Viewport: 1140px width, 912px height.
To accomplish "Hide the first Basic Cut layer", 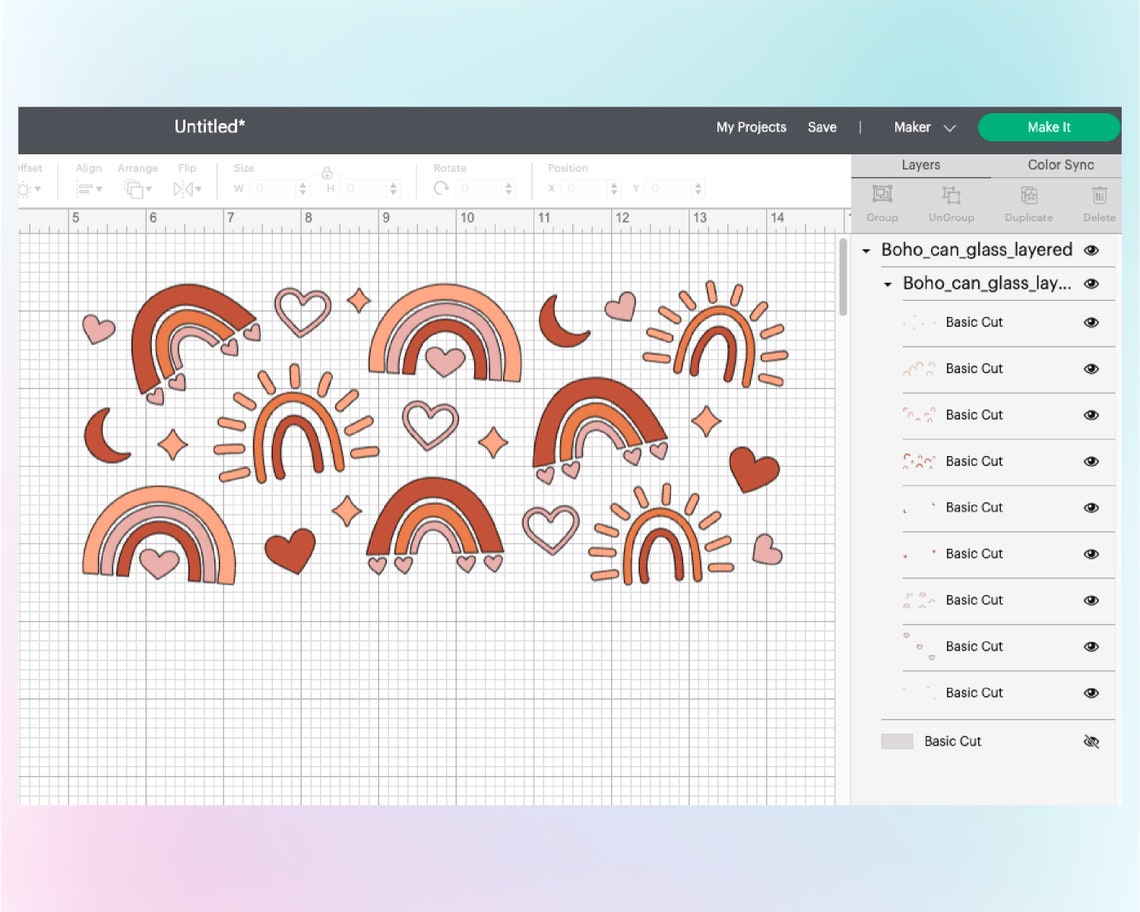I will coord(1093,322).
